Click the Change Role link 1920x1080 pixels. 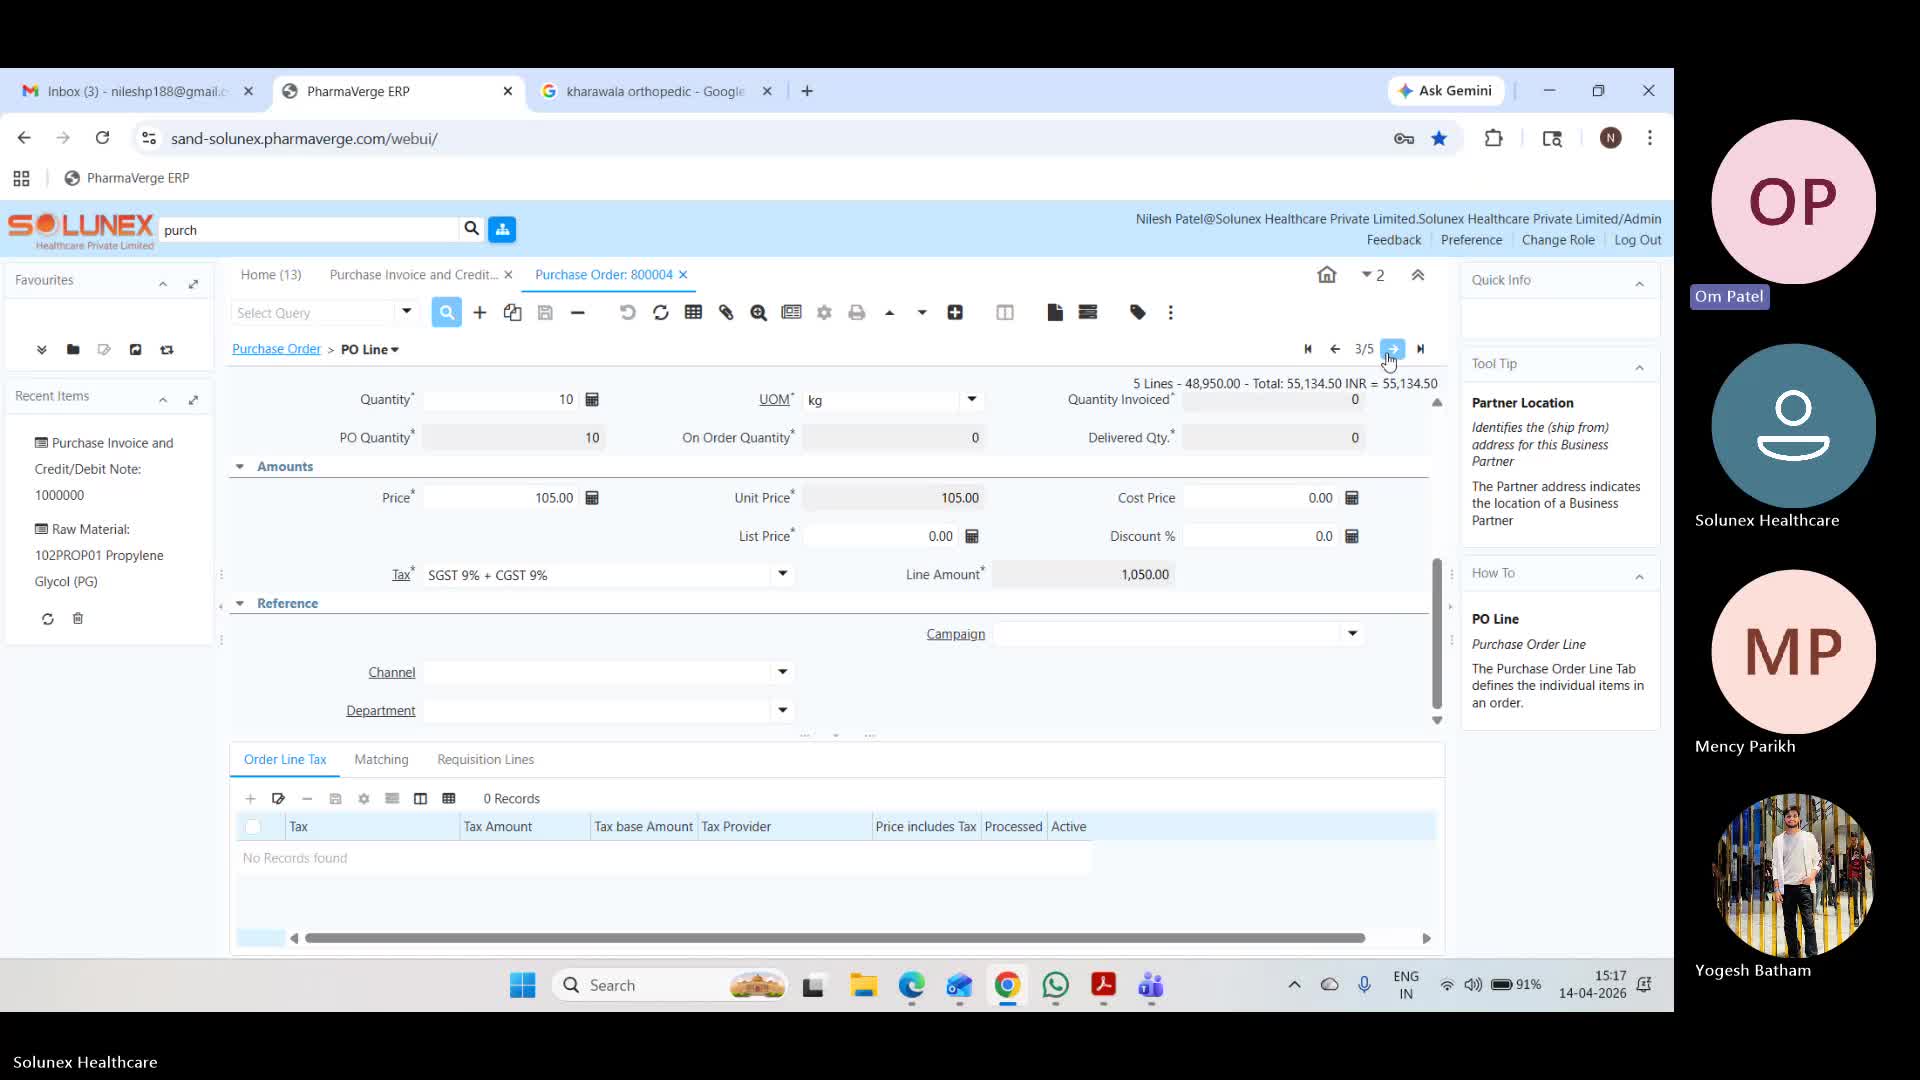coord(1558,240)
